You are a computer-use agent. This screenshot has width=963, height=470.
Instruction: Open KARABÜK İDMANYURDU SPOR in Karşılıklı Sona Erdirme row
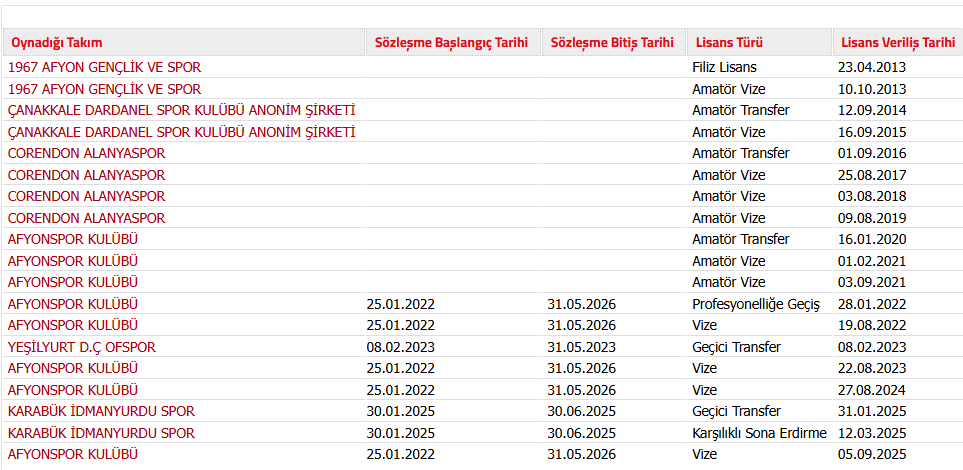tap(101, 433)
